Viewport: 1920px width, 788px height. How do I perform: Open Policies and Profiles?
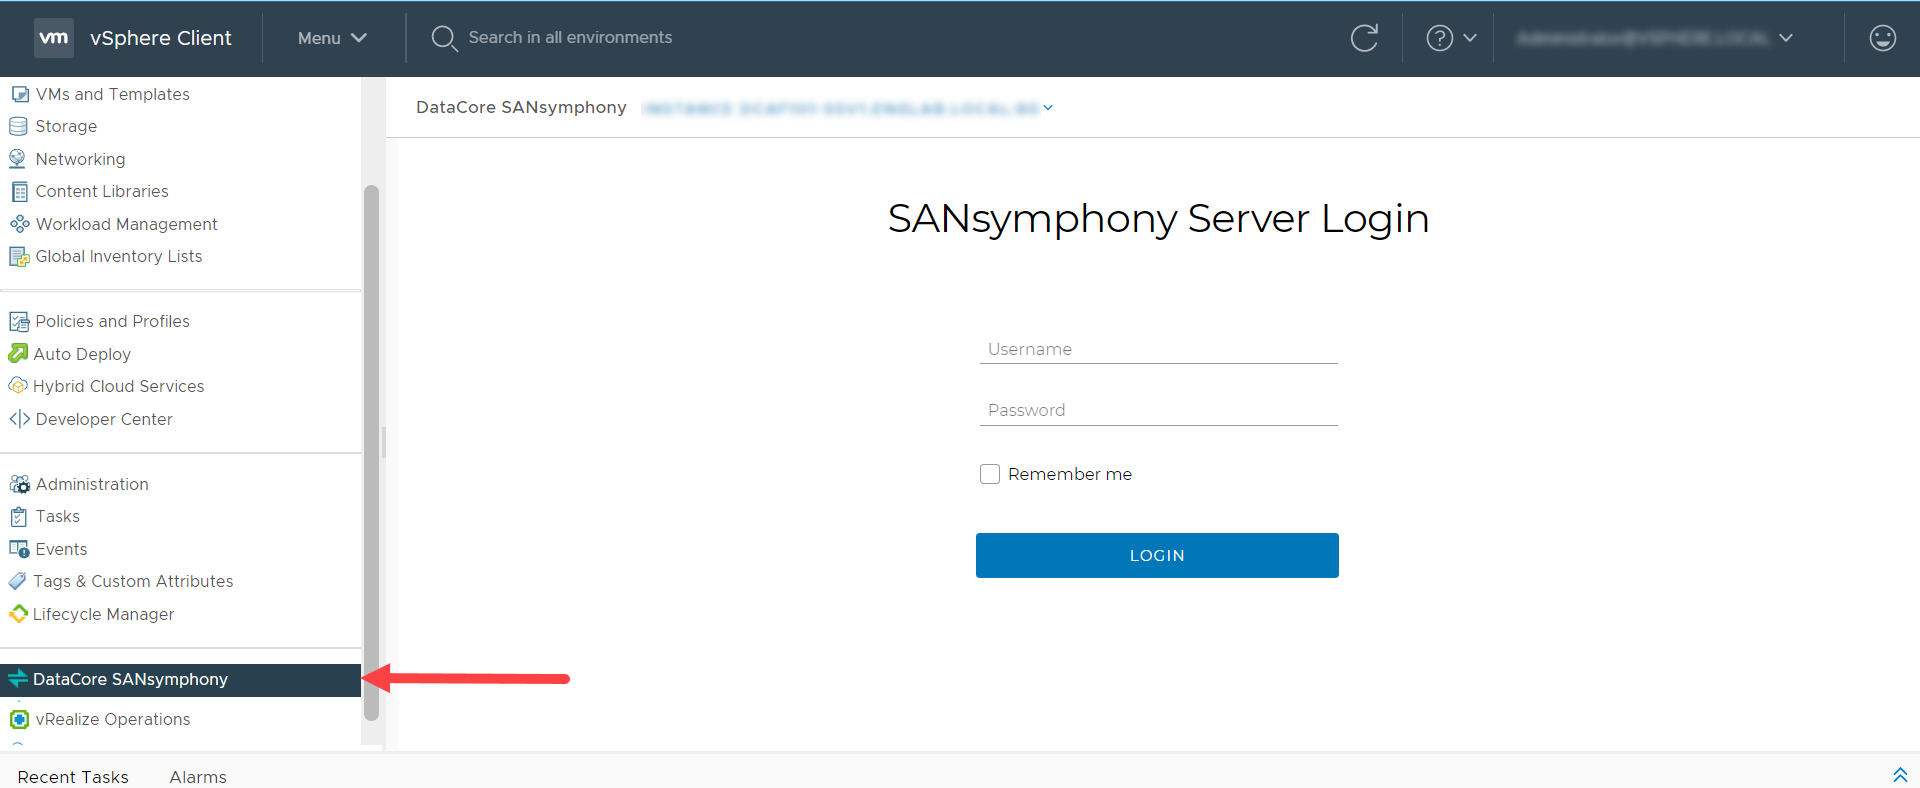tap(112, 322)
